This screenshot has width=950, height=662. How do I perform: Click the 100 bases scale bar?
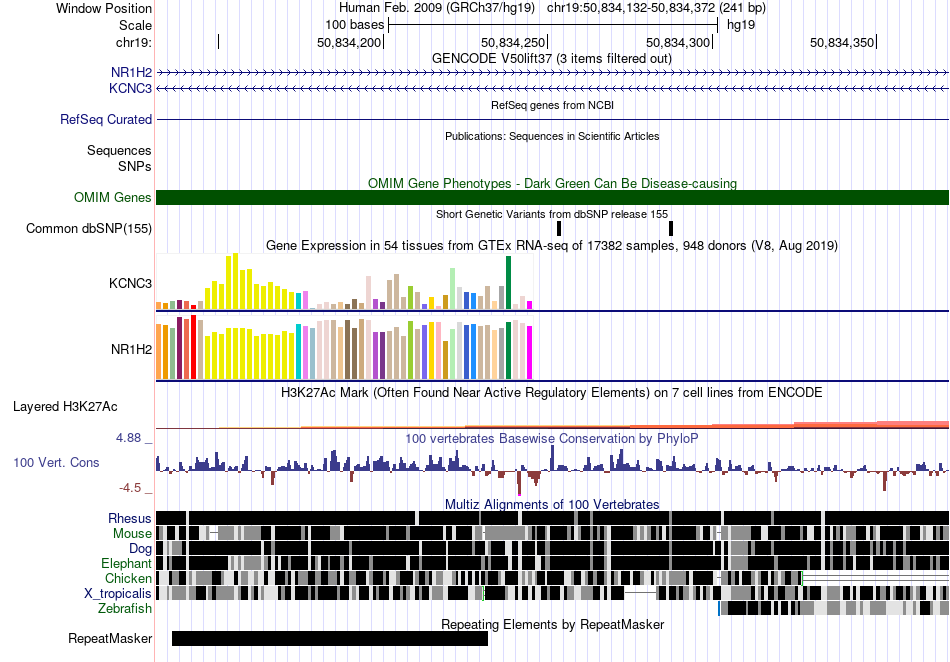click(x=553, y=25)
